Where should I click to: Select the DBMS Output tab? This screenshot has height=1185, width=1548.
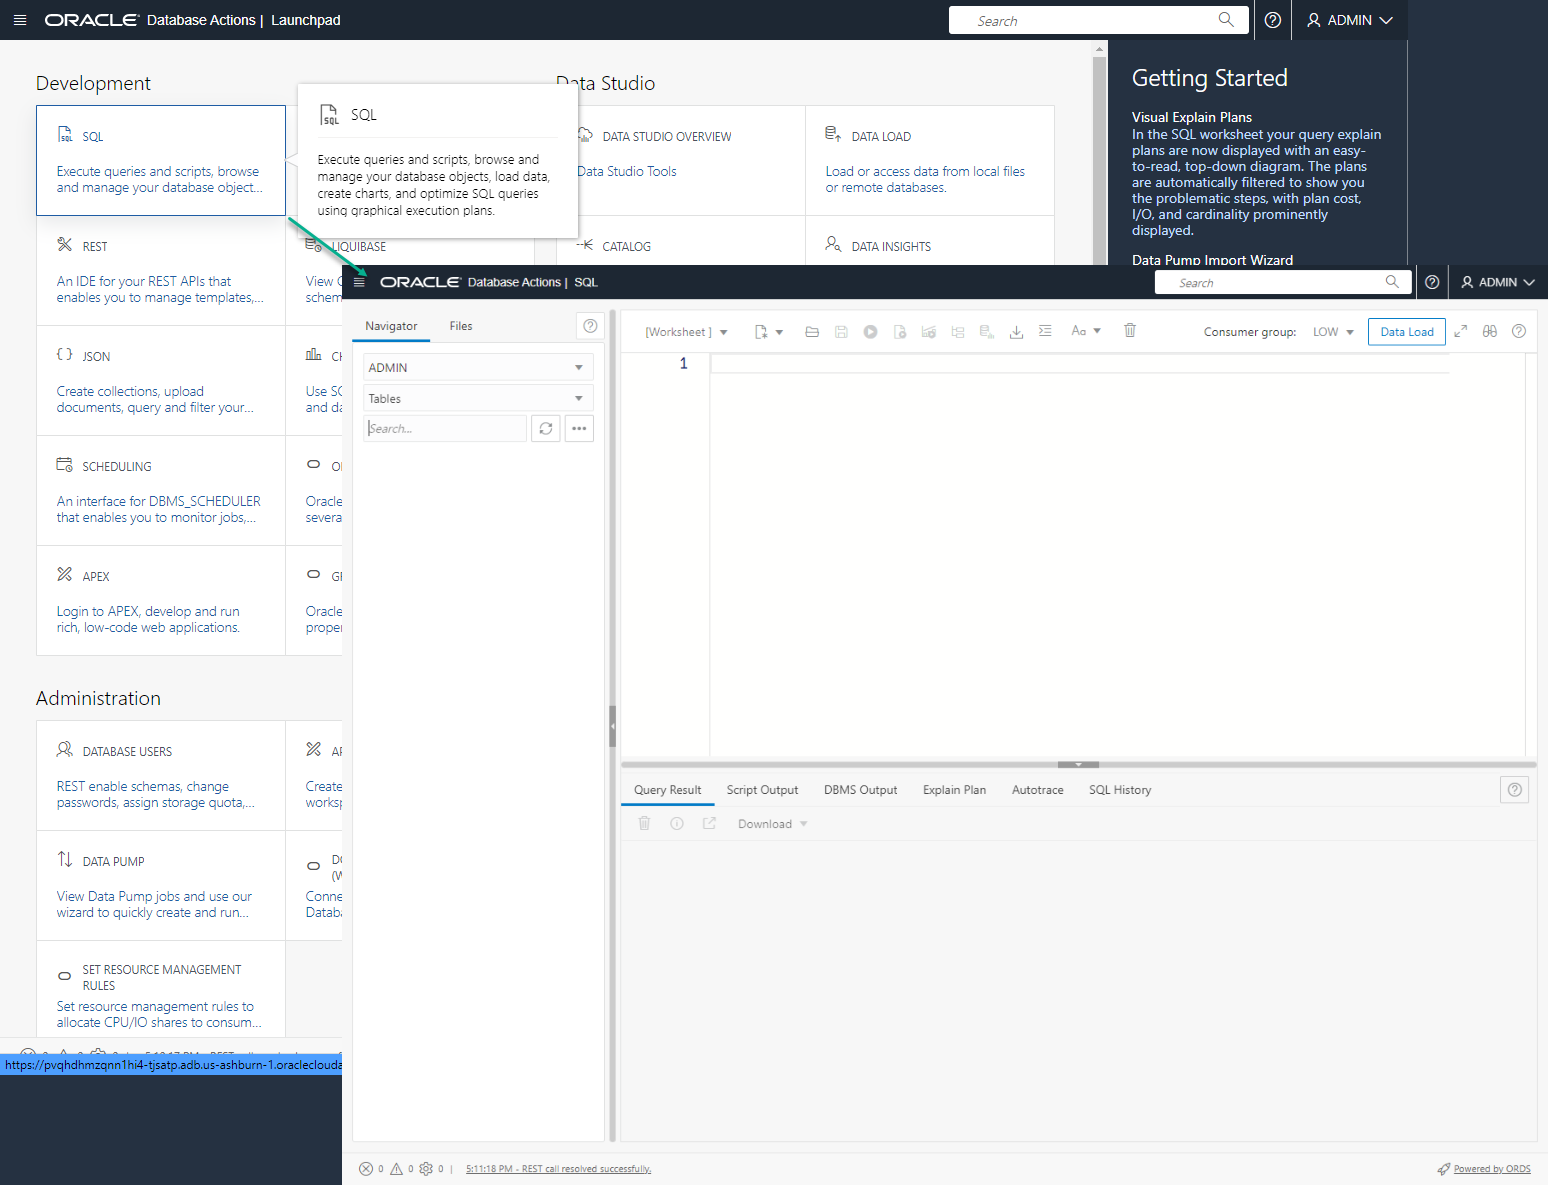(x=861, y=790)
